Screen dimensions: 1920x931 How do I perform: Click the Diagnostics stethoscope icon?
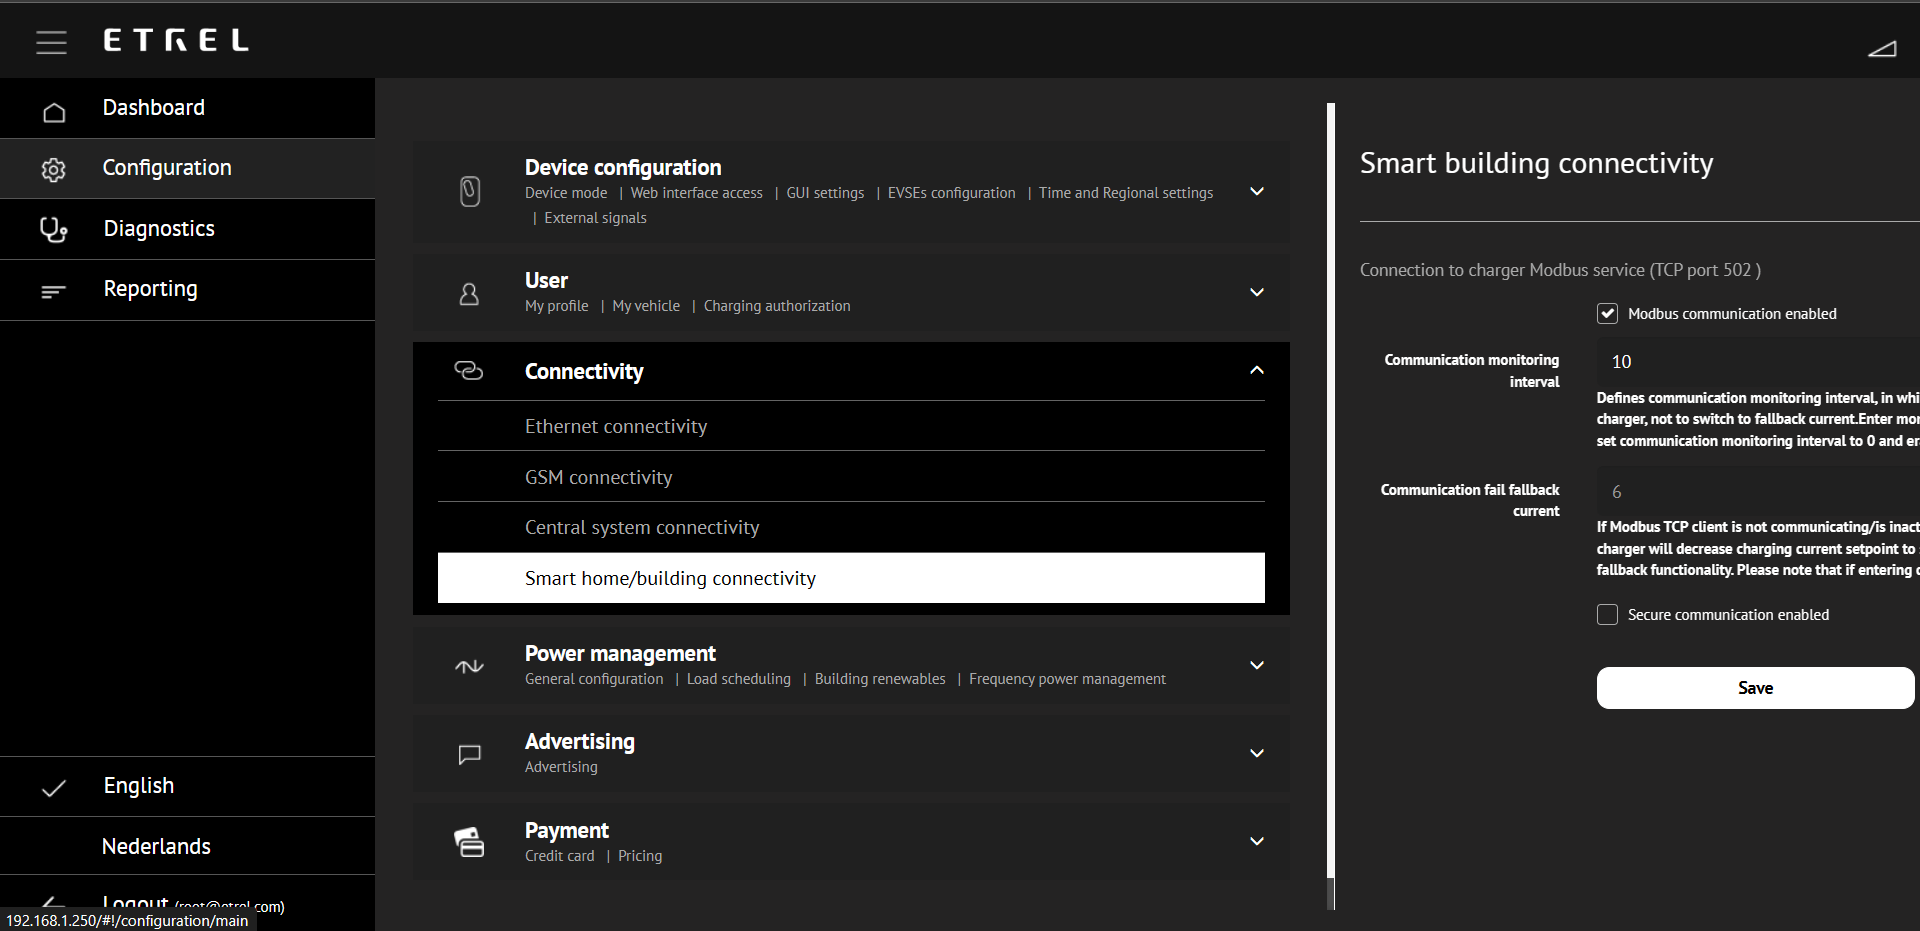click(x=53, y=230)
